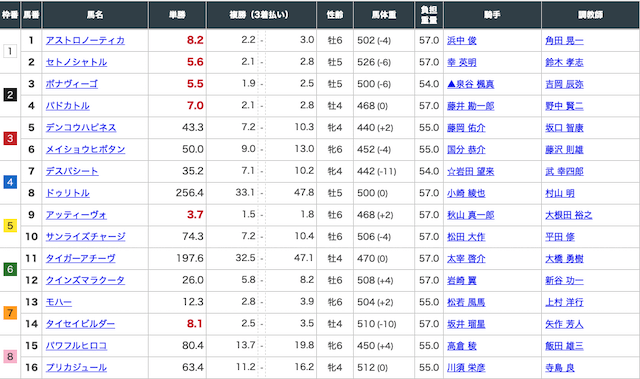Open horse link パドカトル
This screenshot has width=640, height=379.
(x=68, y=106)
